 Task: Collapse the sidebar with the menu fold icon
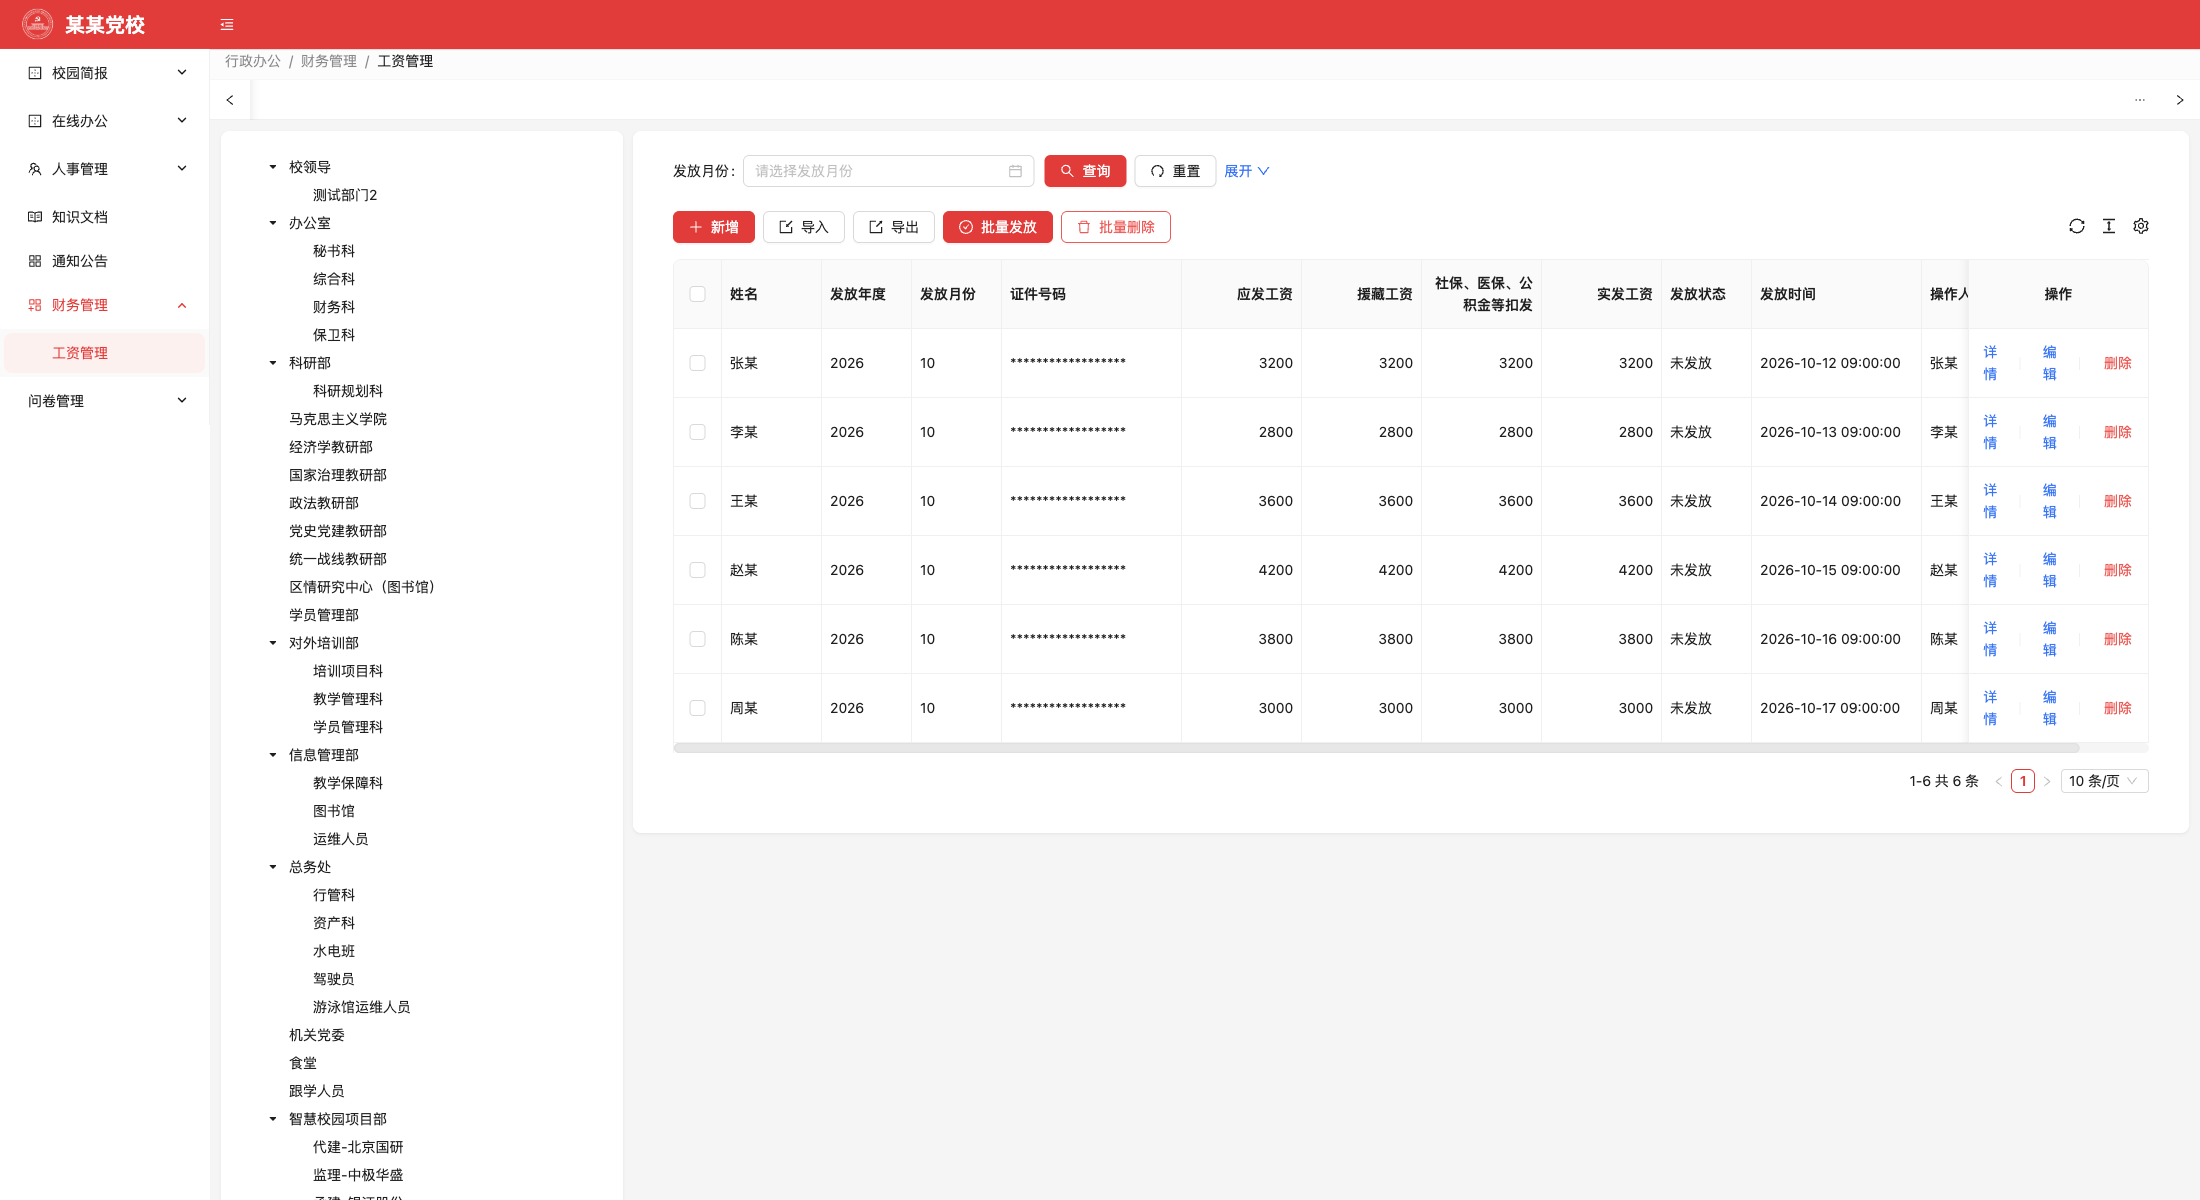pos(227,25)
